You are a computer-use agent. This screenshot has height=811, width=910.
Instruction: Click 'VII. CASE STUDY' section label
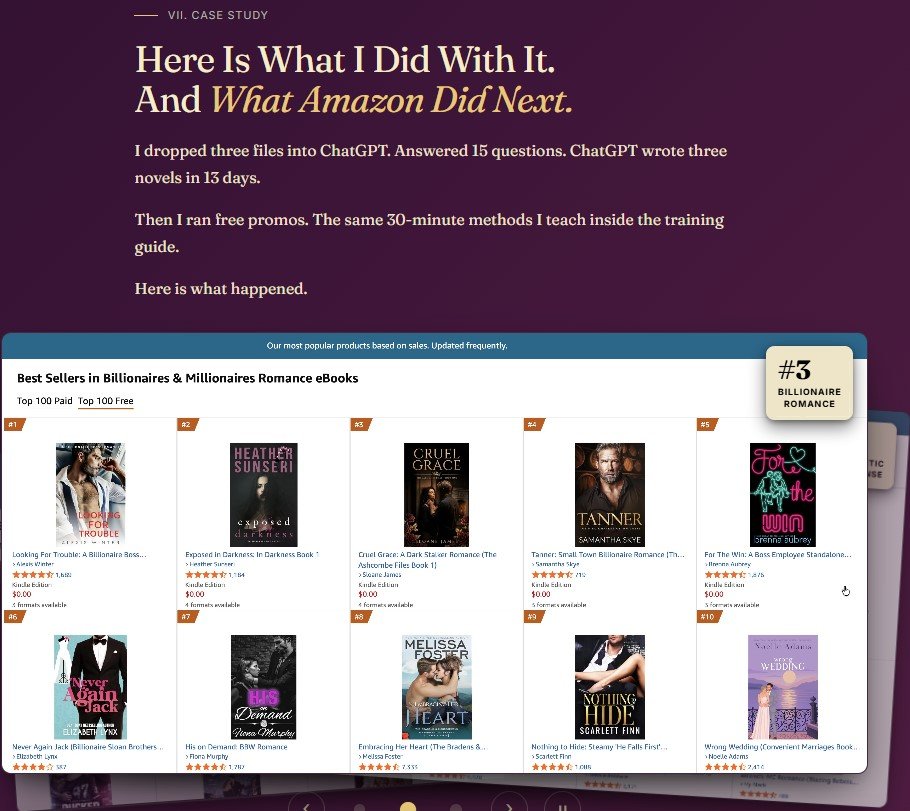(218, 15)
